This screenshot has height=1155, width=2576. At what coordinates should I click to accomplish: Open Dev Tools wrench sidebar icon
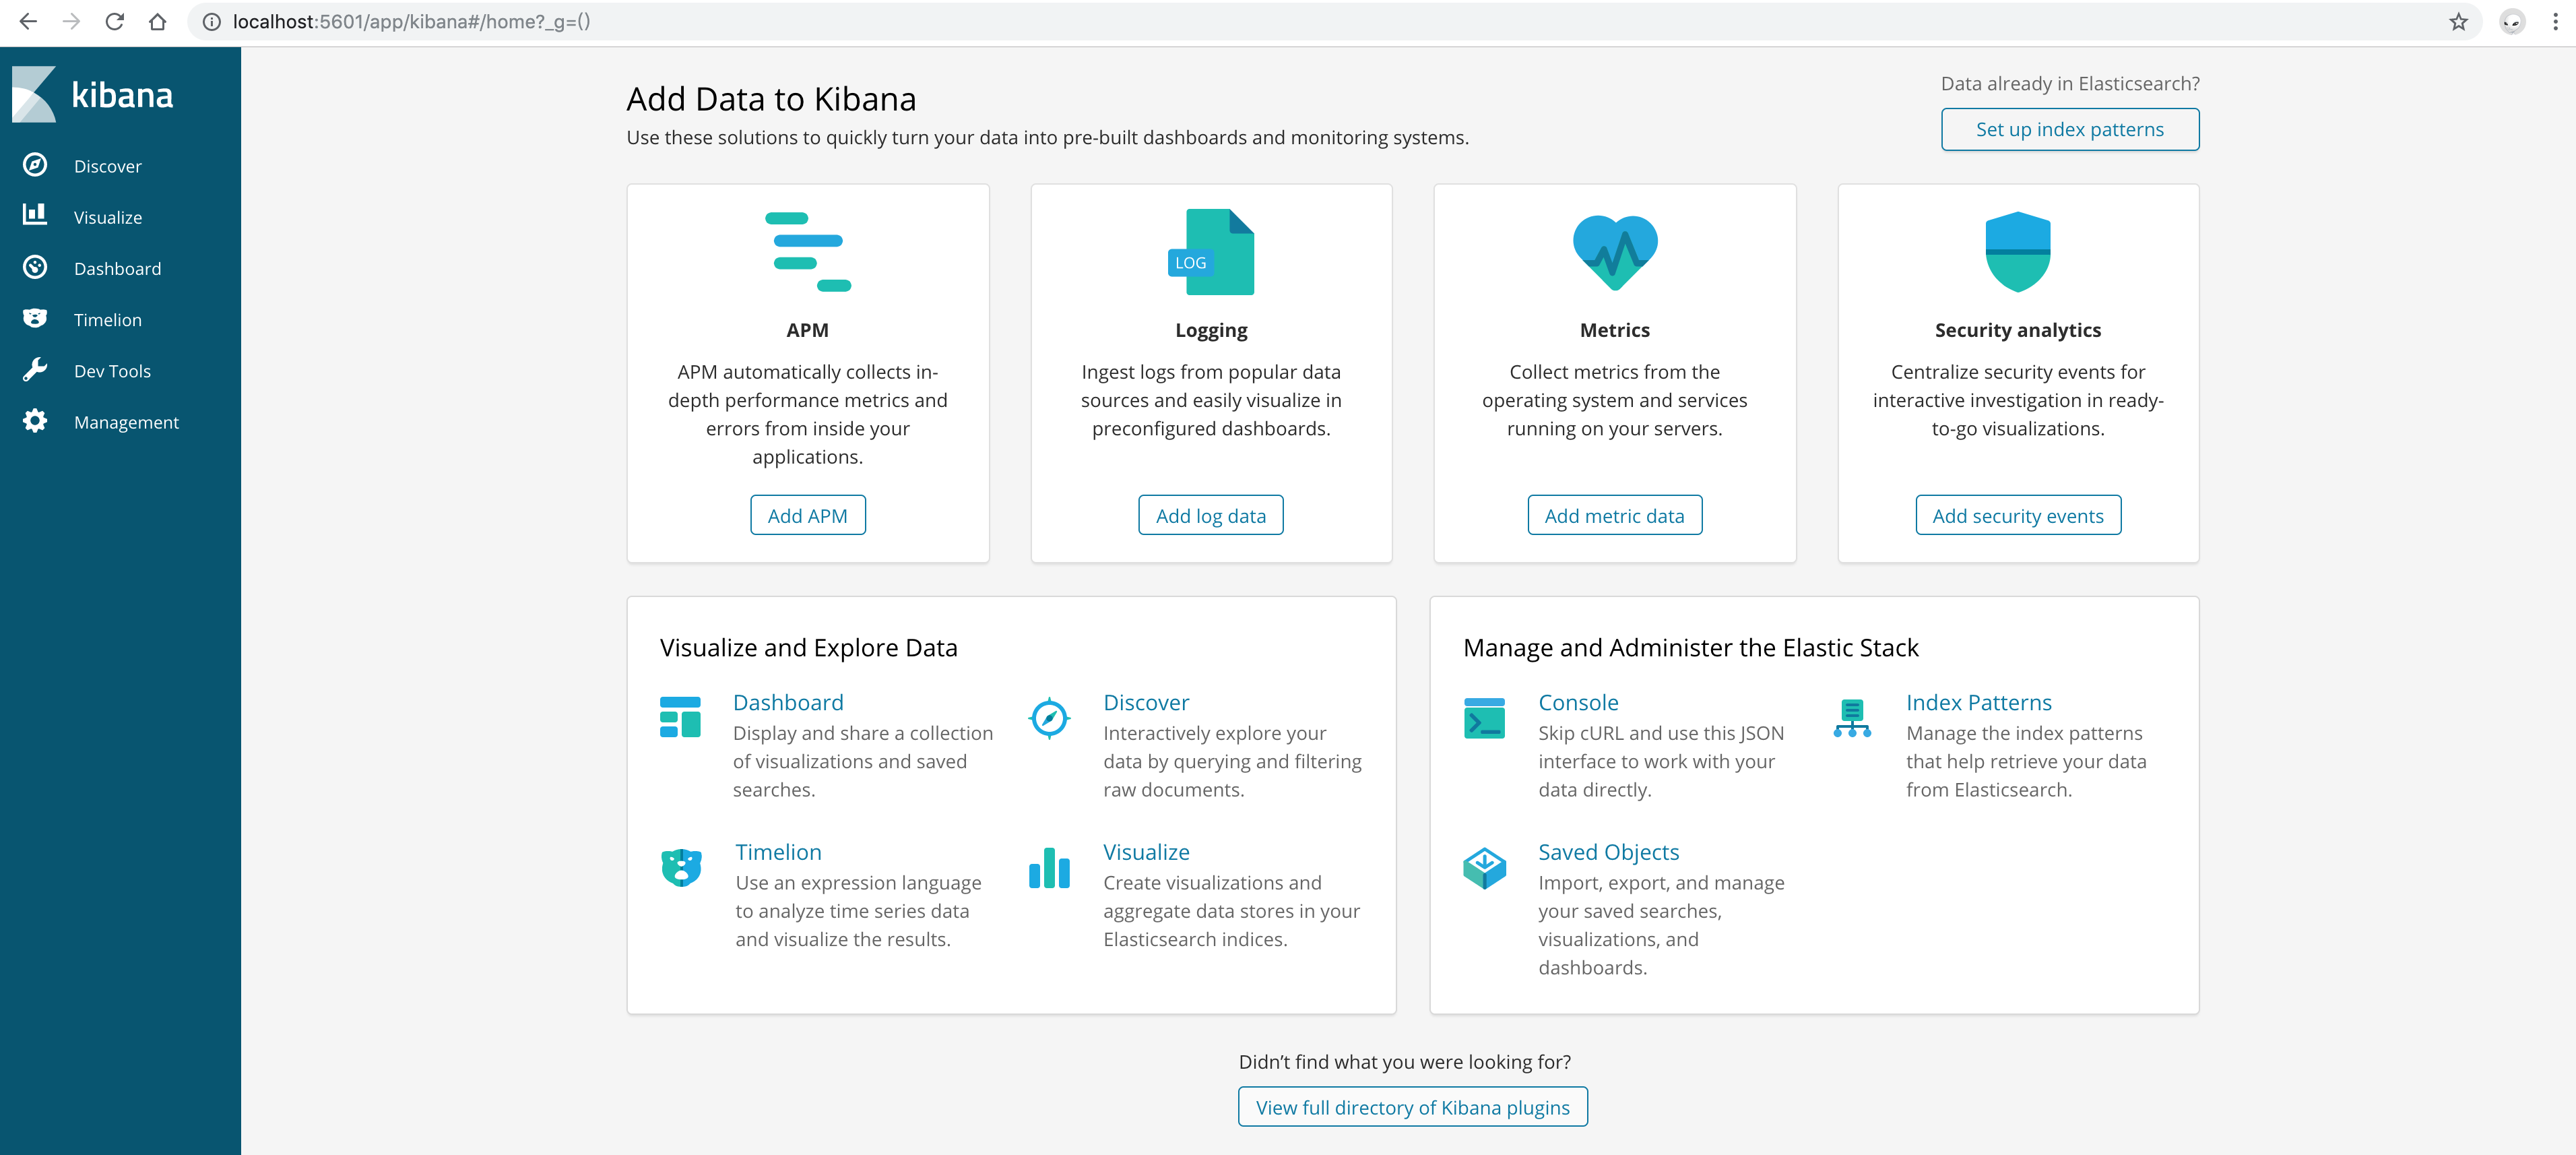tap(35, 370)
